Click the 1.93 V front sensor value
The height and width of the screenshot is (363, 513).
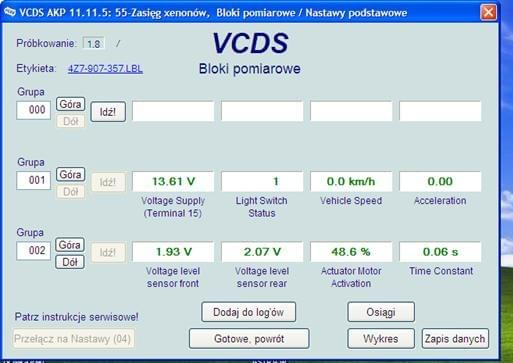pos(173,252)
